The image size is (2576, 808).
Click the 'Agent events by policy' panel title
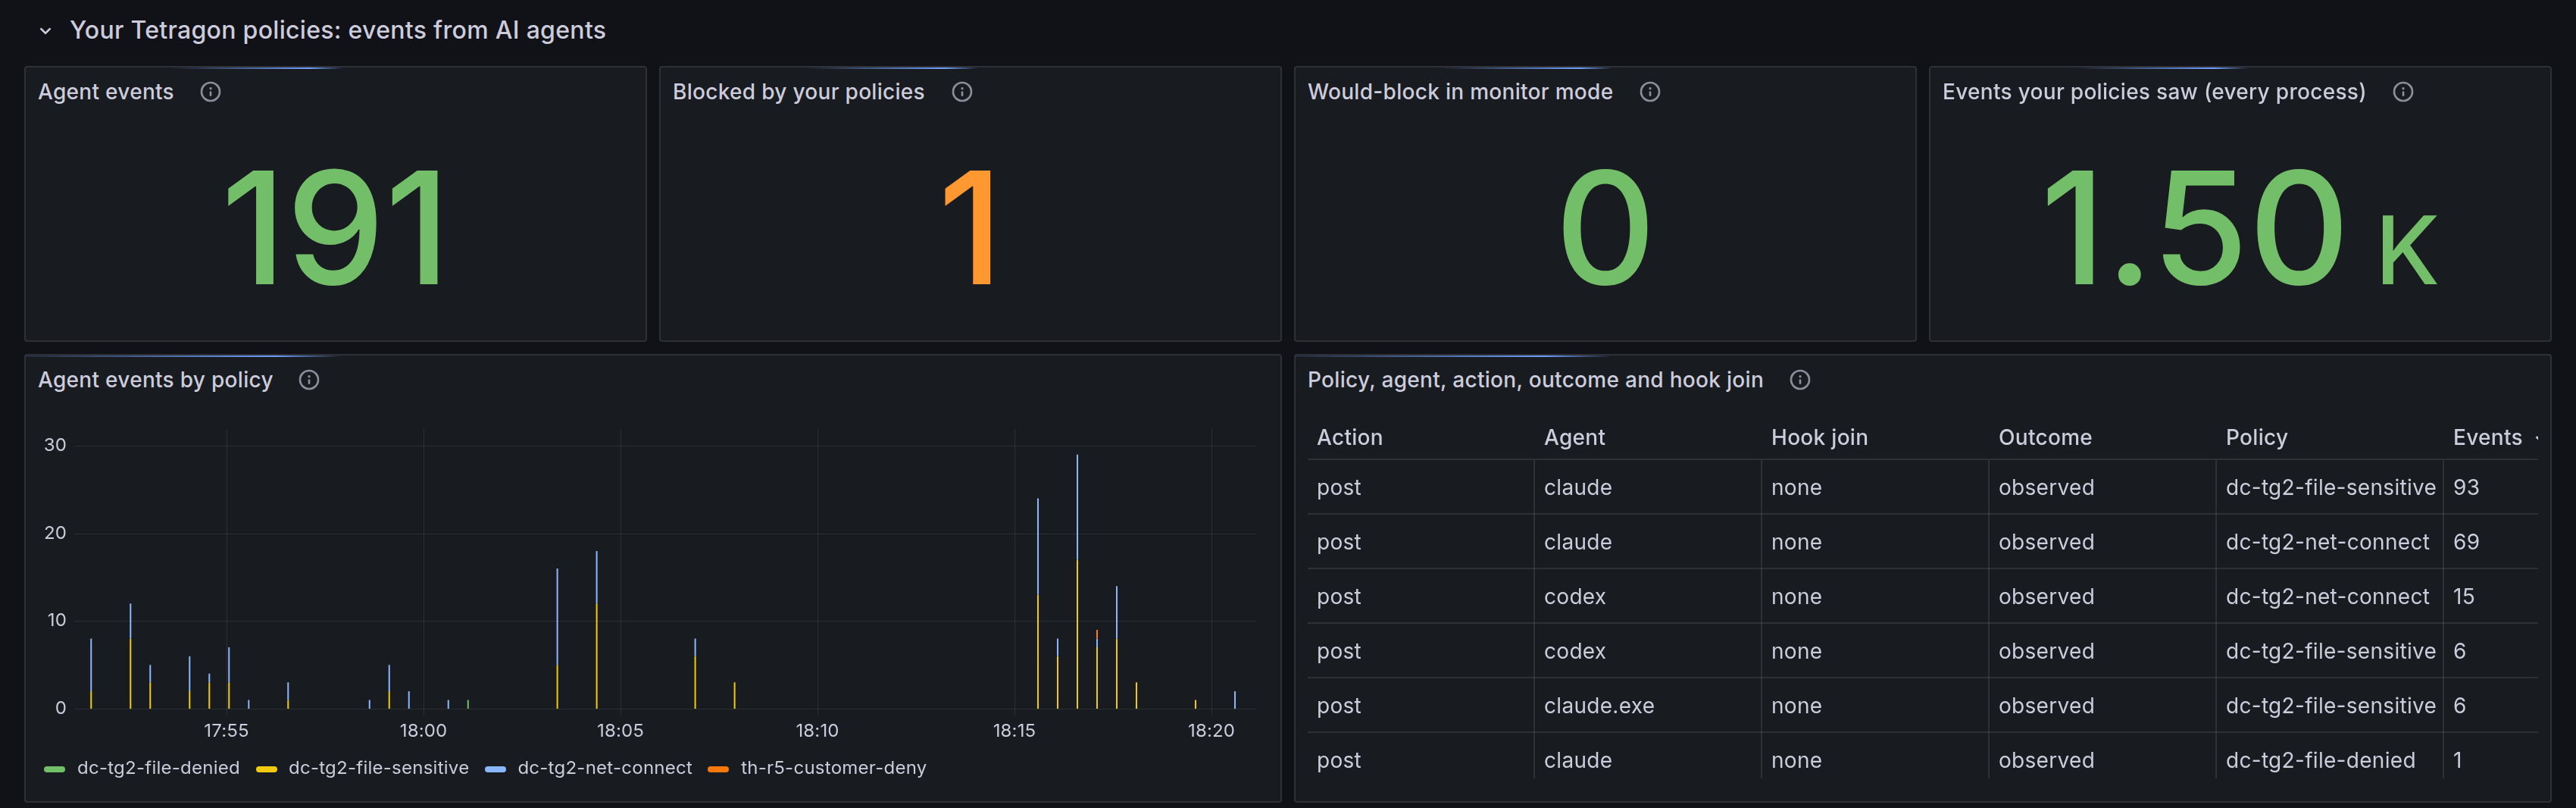coord(155,380)
